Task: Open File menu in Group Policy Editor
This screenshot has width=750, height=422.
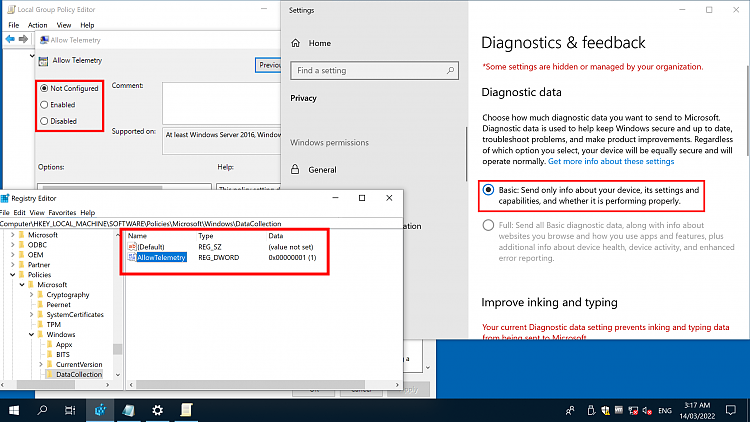Action: (13, 25)
